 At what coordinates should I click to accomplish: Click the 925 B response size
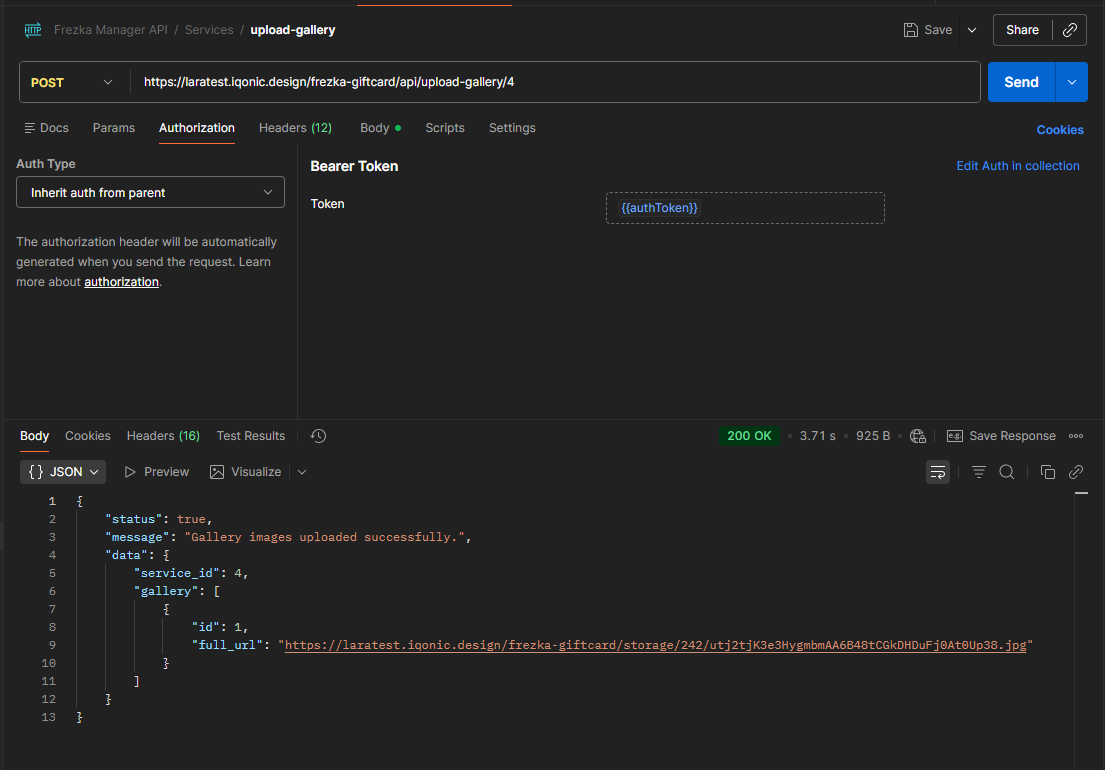click(872, 436)
